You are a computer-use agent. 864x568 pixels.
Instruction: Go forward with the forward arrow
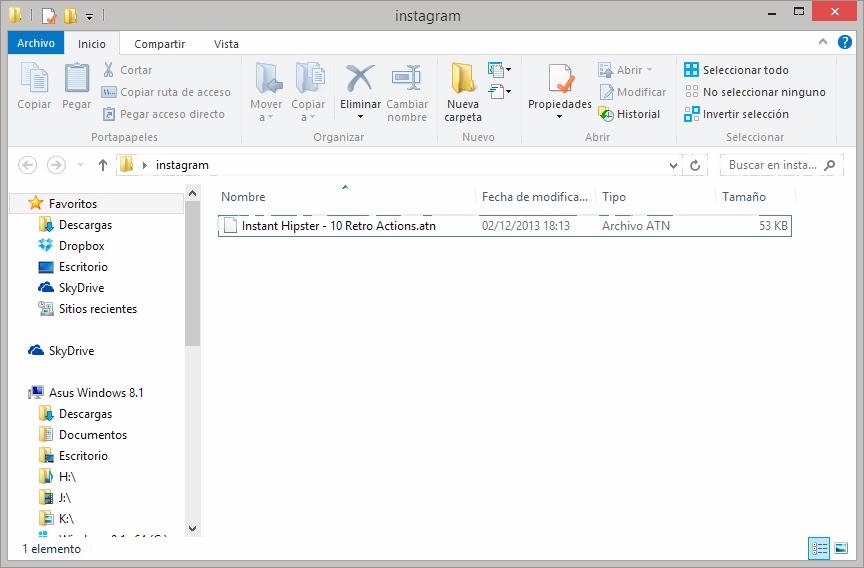56,165
